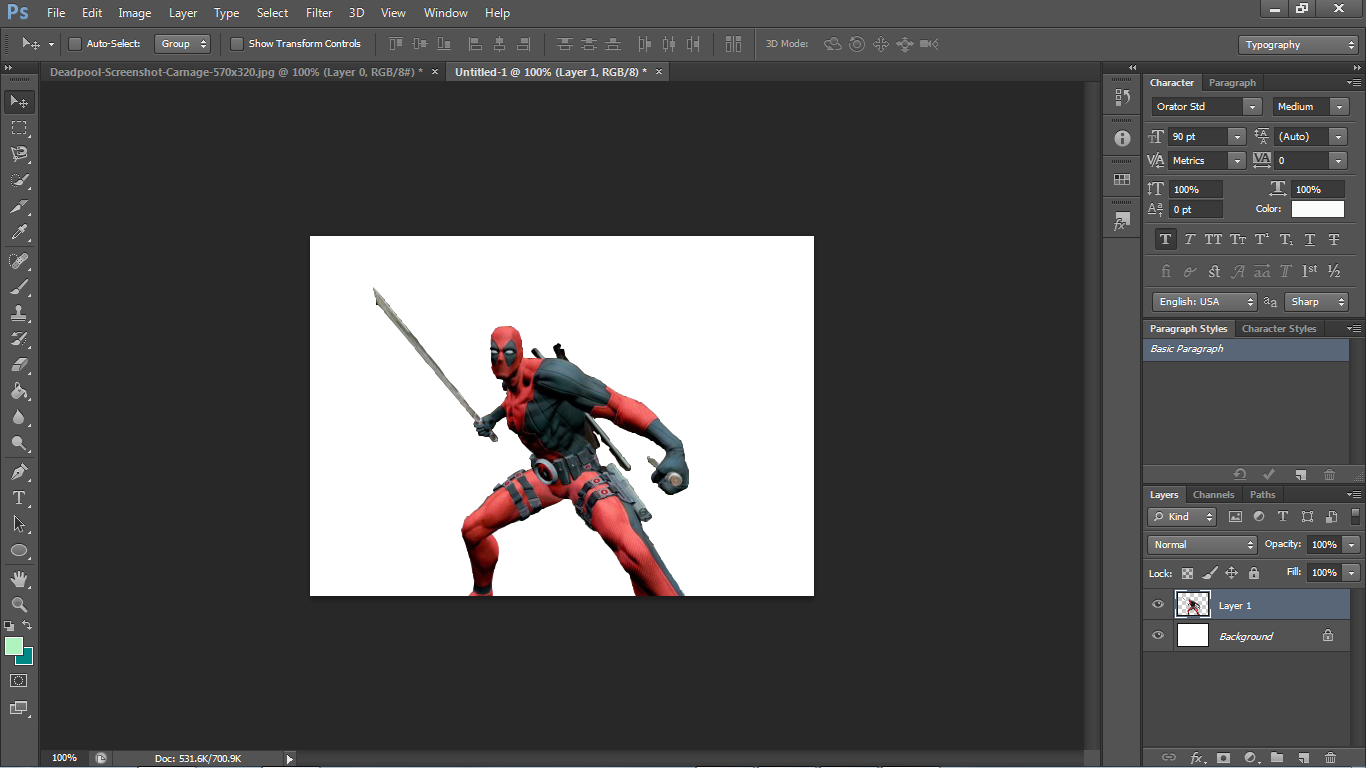
Task: Delete layer with trash icon in Layers panel
Action: click(1330, 758)
